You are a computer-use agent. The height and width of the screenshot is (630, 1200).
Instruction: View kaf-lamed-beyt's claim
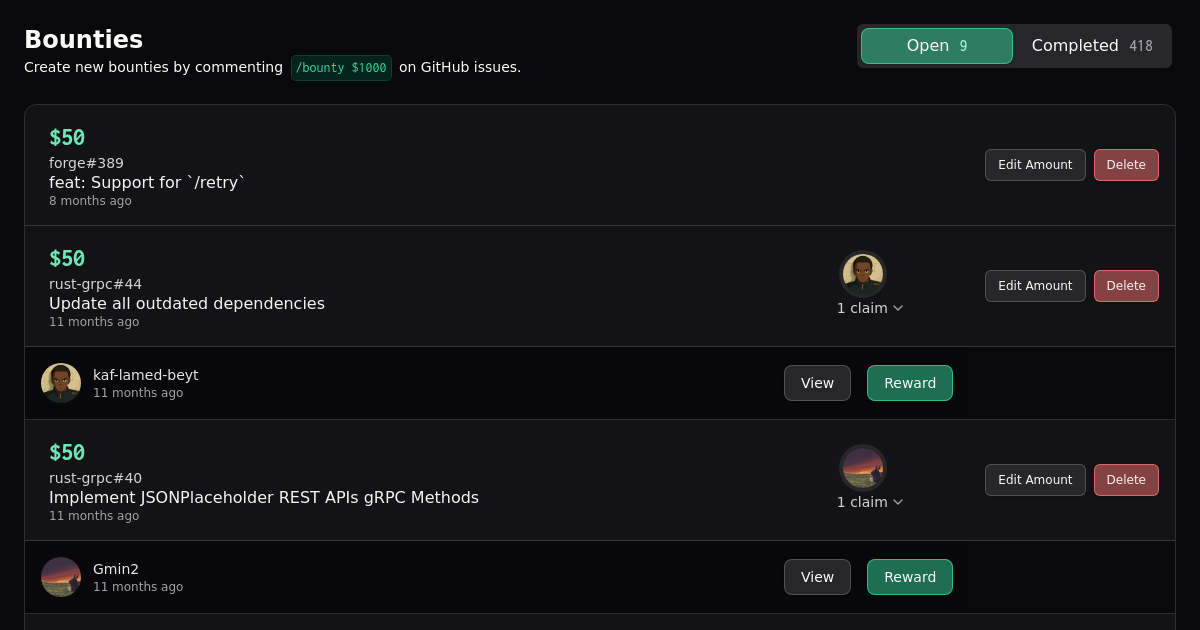point(817,383)
